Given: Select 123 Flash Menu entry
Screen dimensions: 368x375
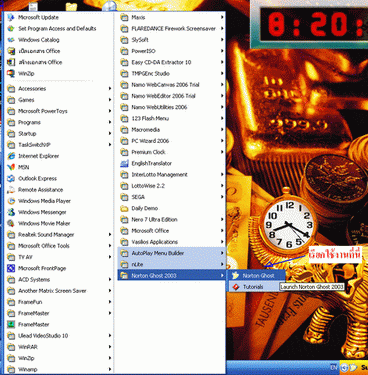Looking at the screenshot, I should click(x=172, y=118).
